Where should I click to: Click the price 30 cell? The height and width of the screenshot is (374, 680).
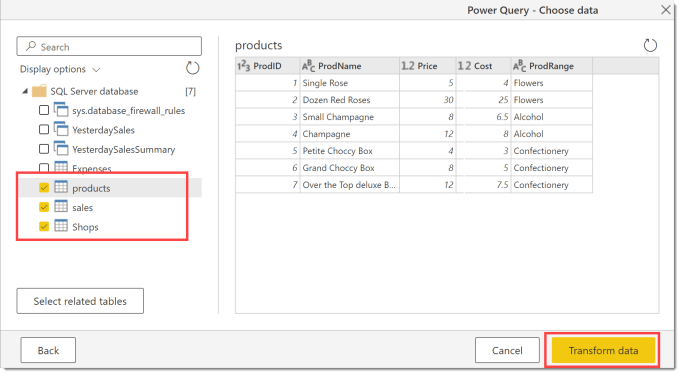pyautogui.click(x=428, y=100)
